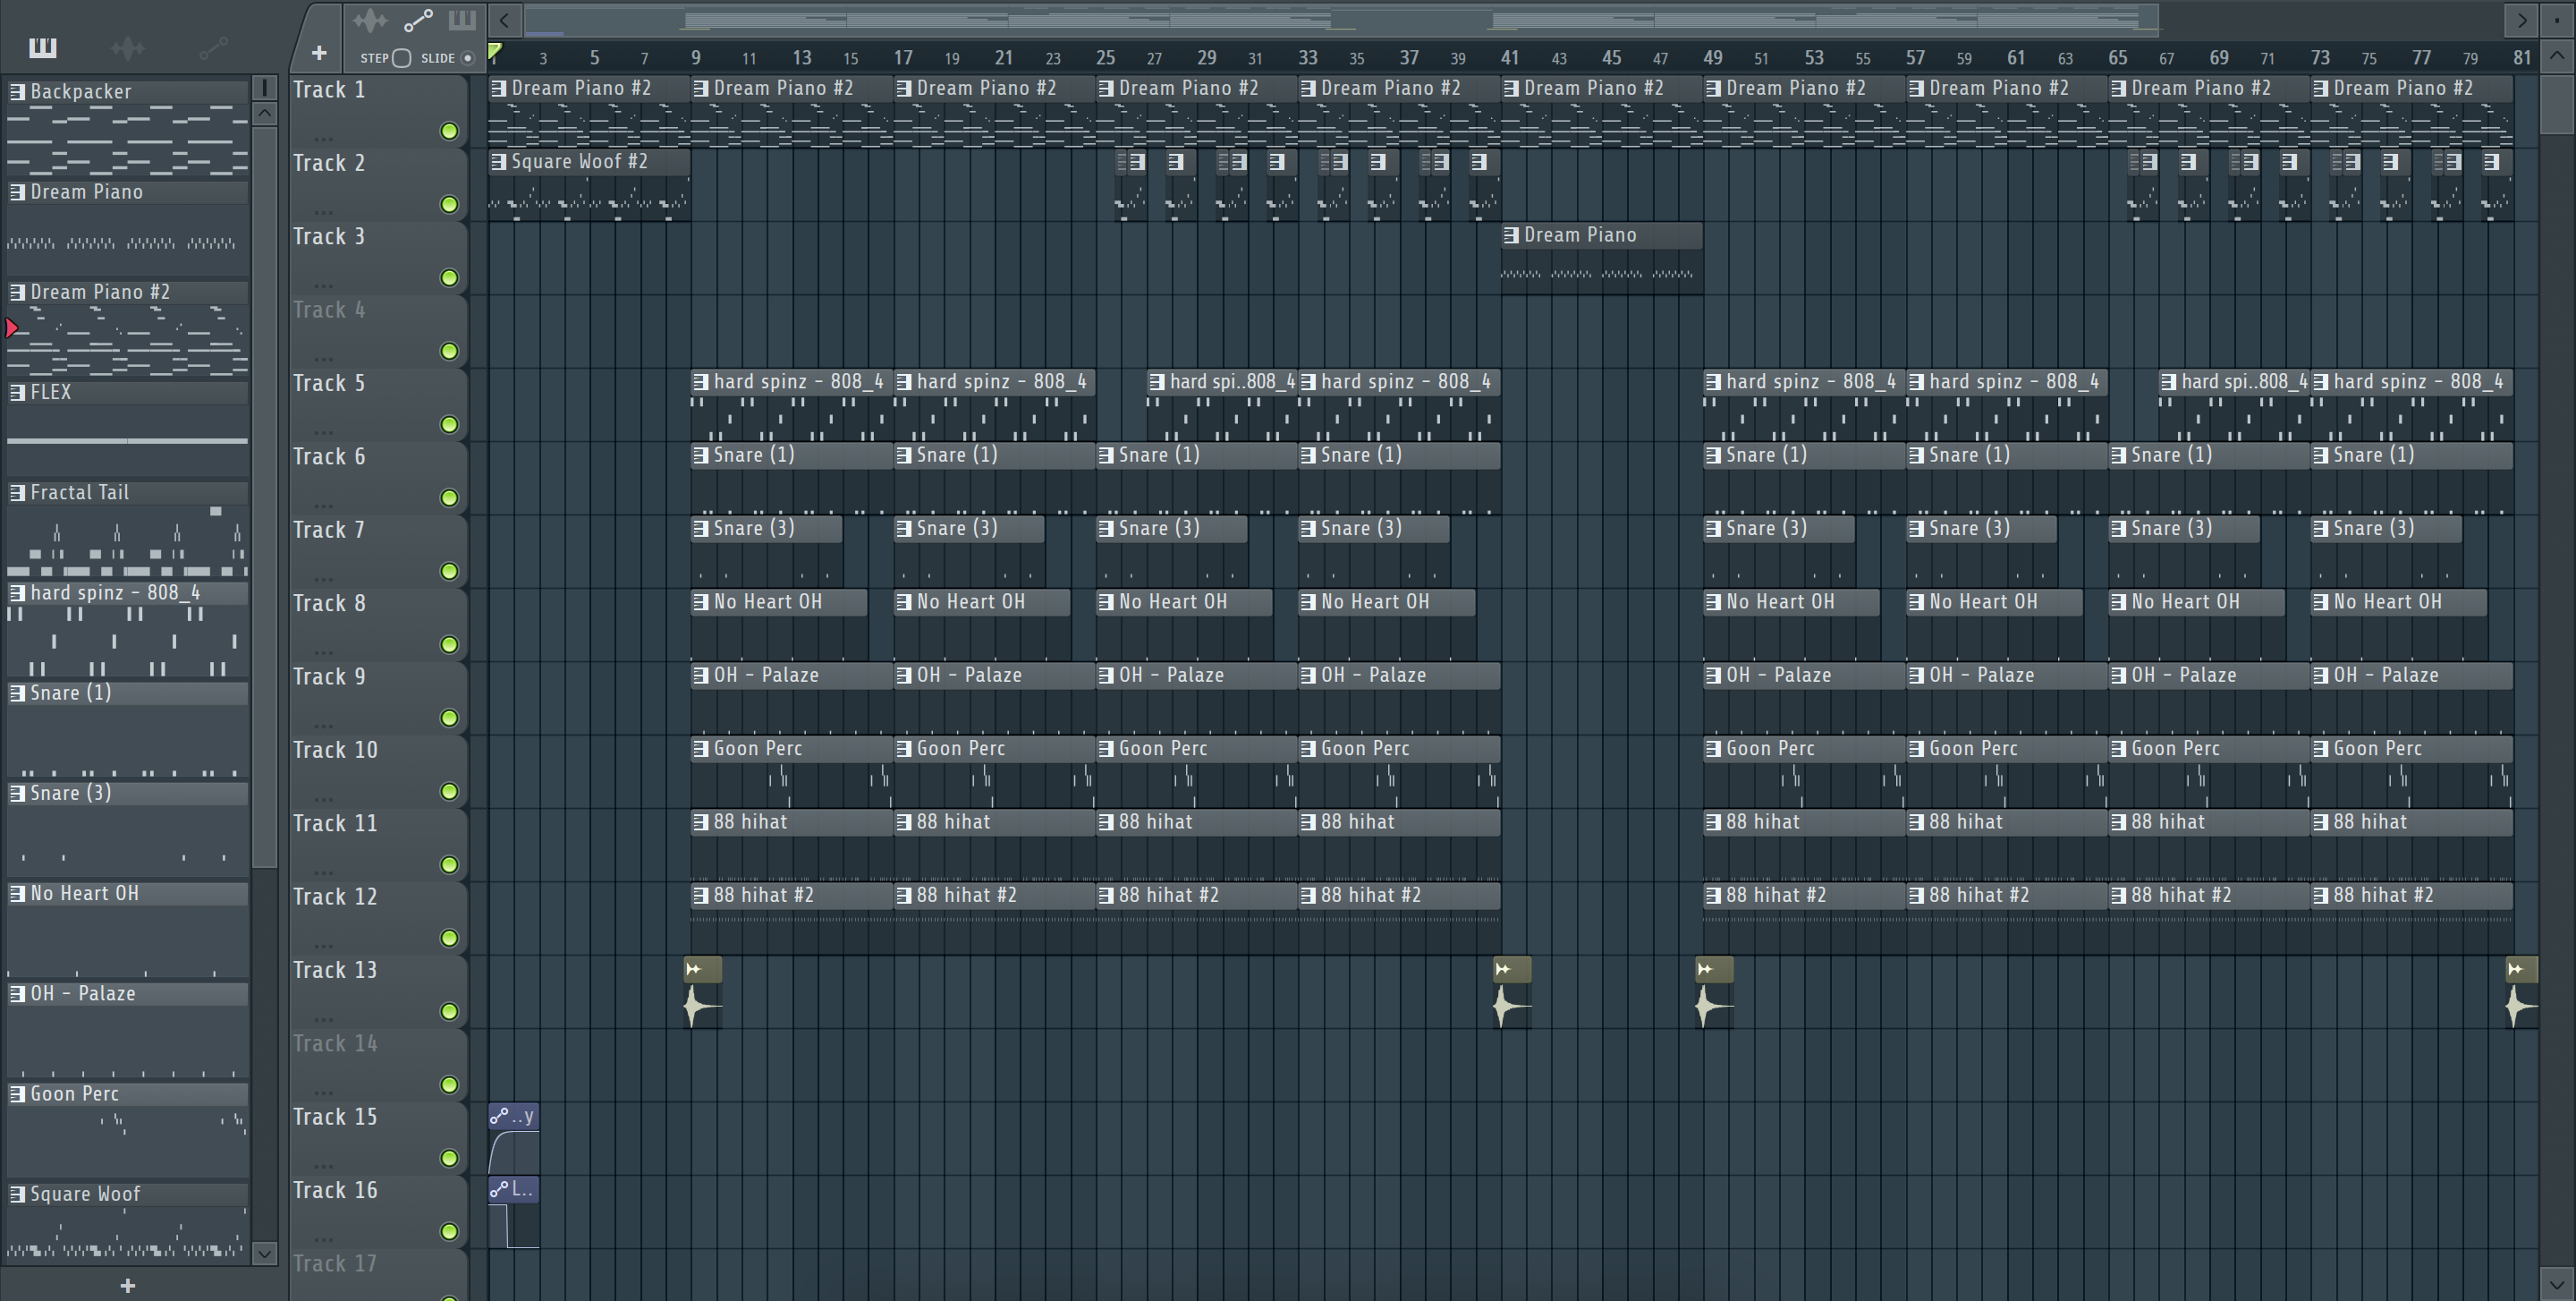Click the down arrow of the picker panel scrollbar

tap(264, 1252)
